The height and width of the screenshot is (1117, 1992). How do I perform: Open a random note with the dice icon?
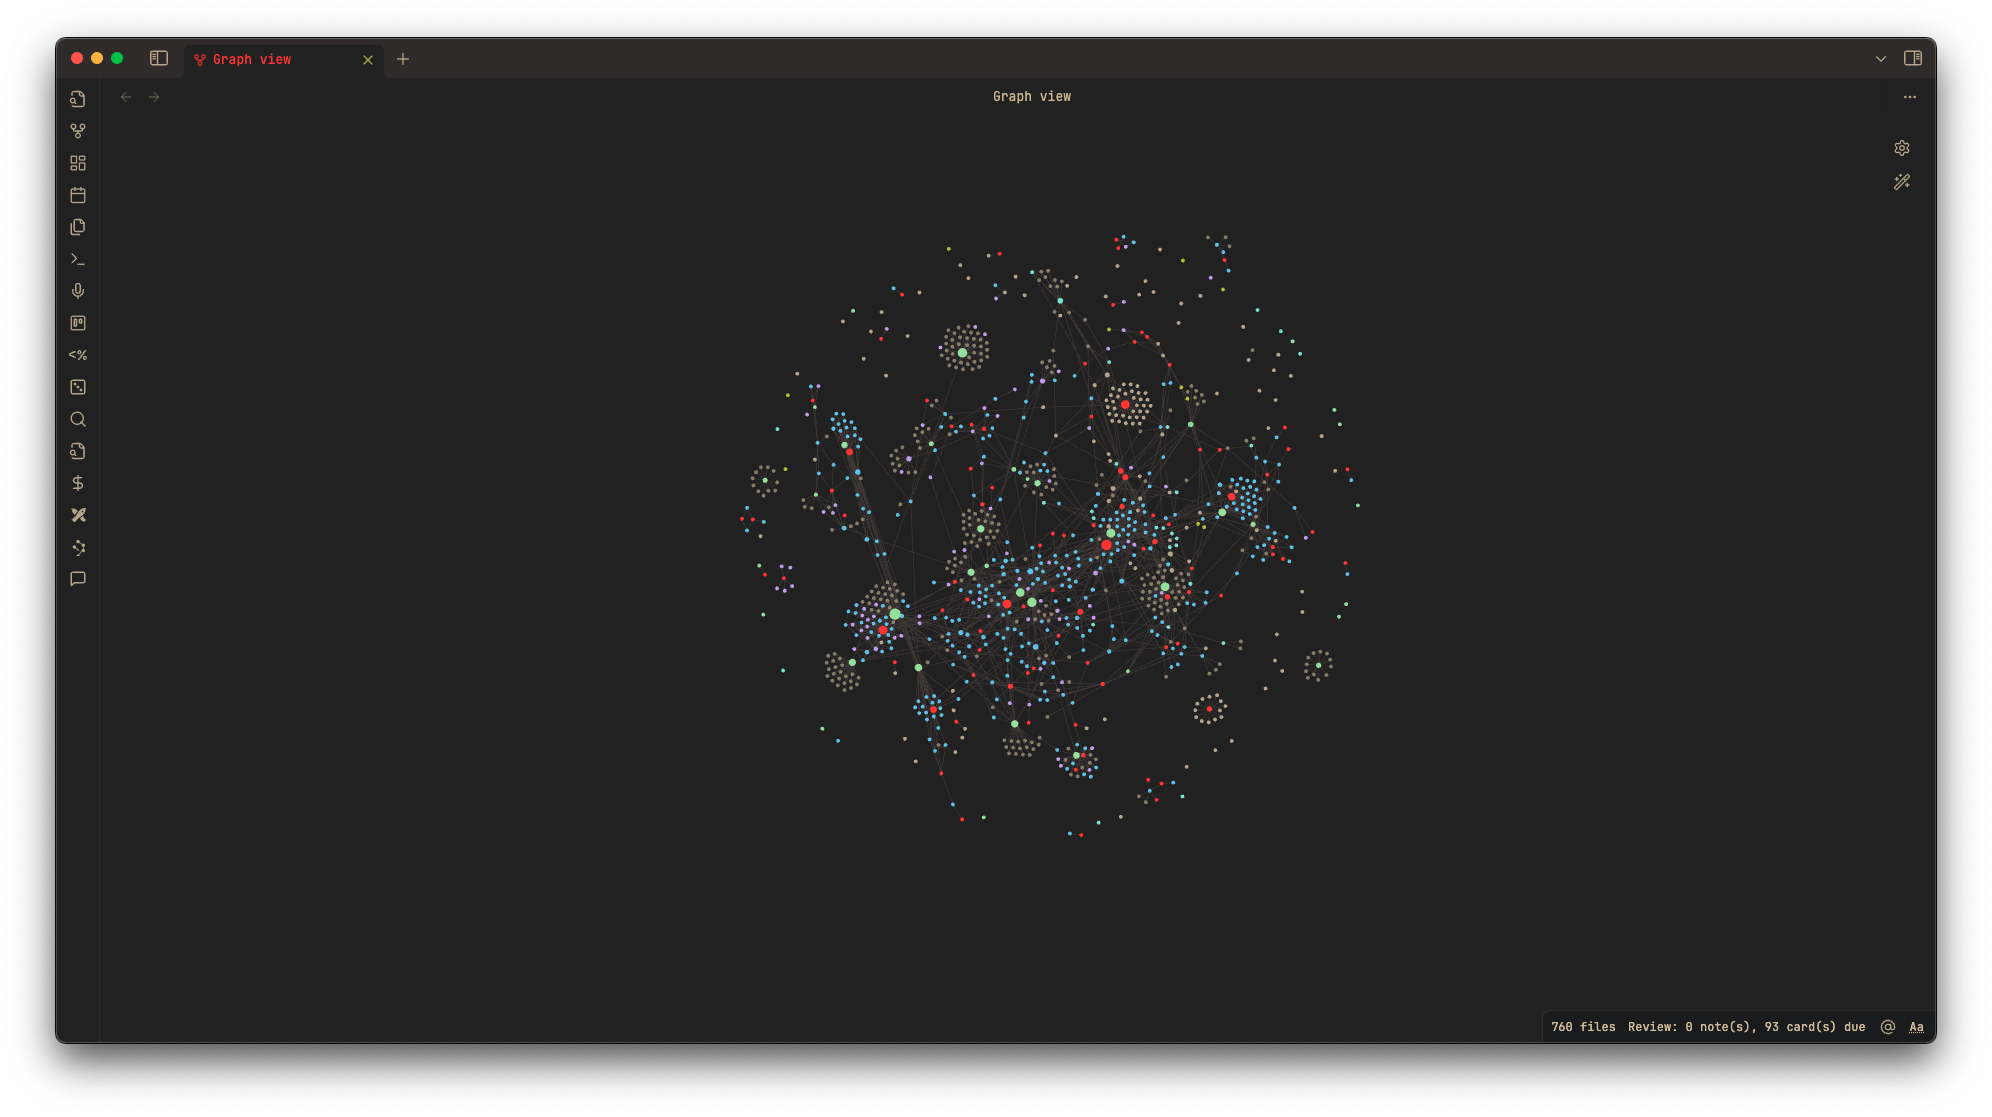click(x=78, y=387)
